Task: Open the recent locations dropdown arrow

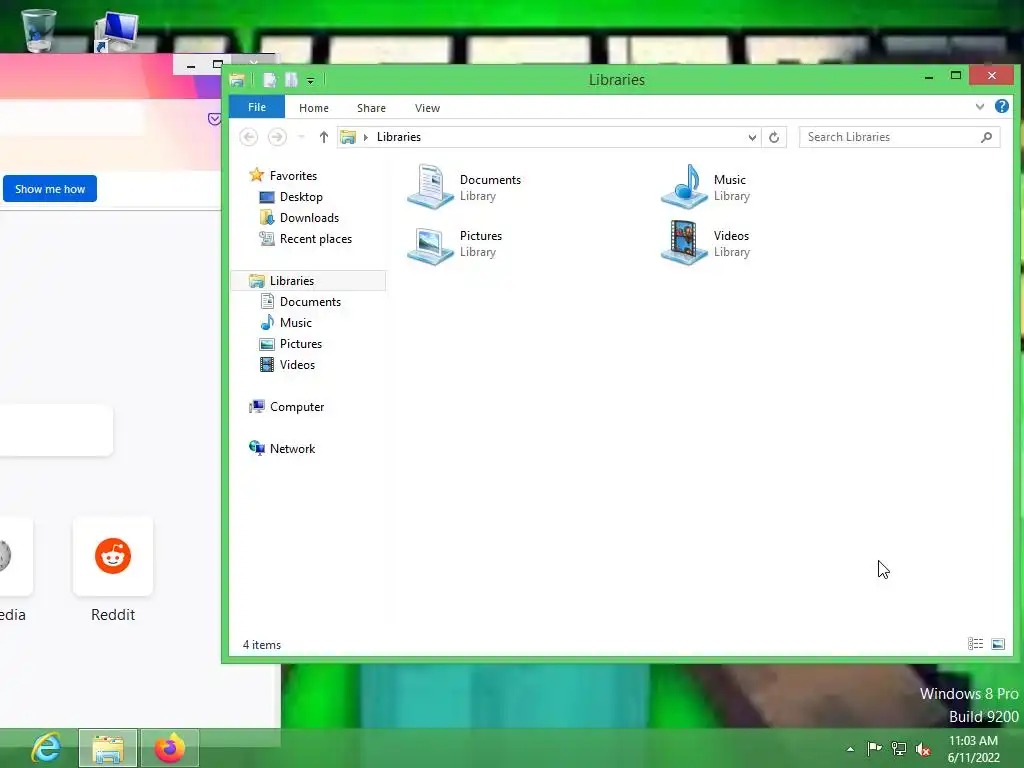Action: [x=301, y=136]
